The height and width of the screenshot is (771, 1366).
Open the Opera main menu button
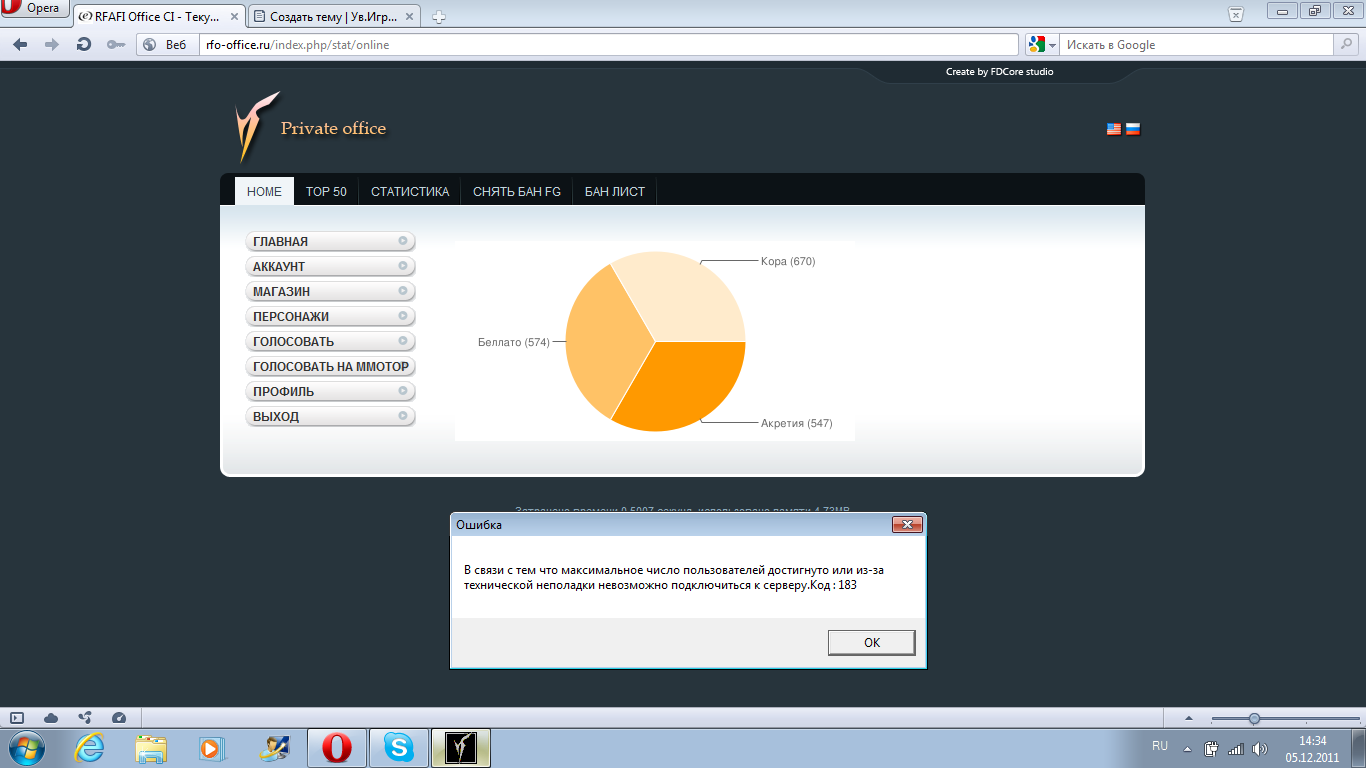click(34, 9)
